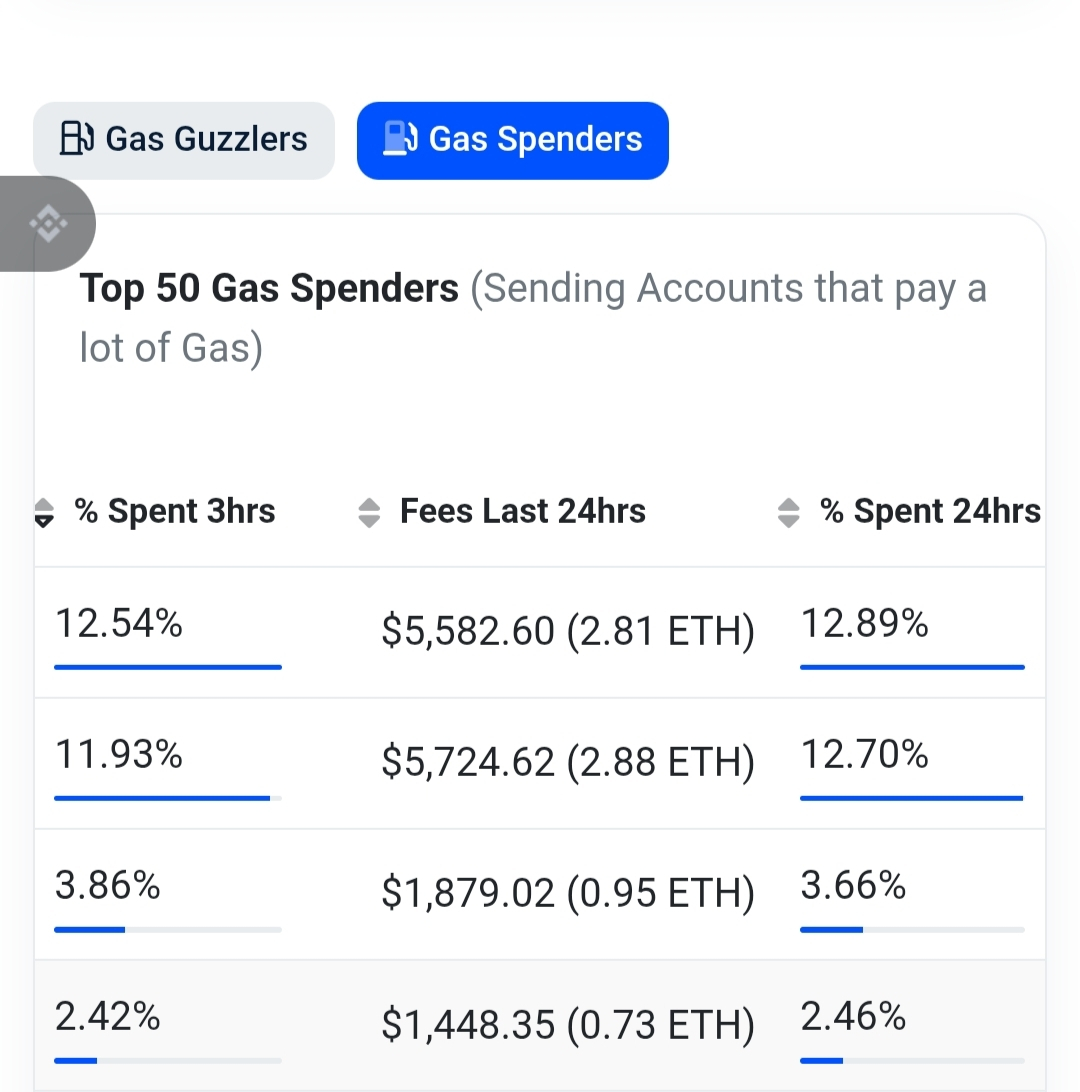The image size is (1080, 1092).
Task: Sort by % Spent 24hrs arrow icon
Action: pyautogui.click(x=788, y=513)
